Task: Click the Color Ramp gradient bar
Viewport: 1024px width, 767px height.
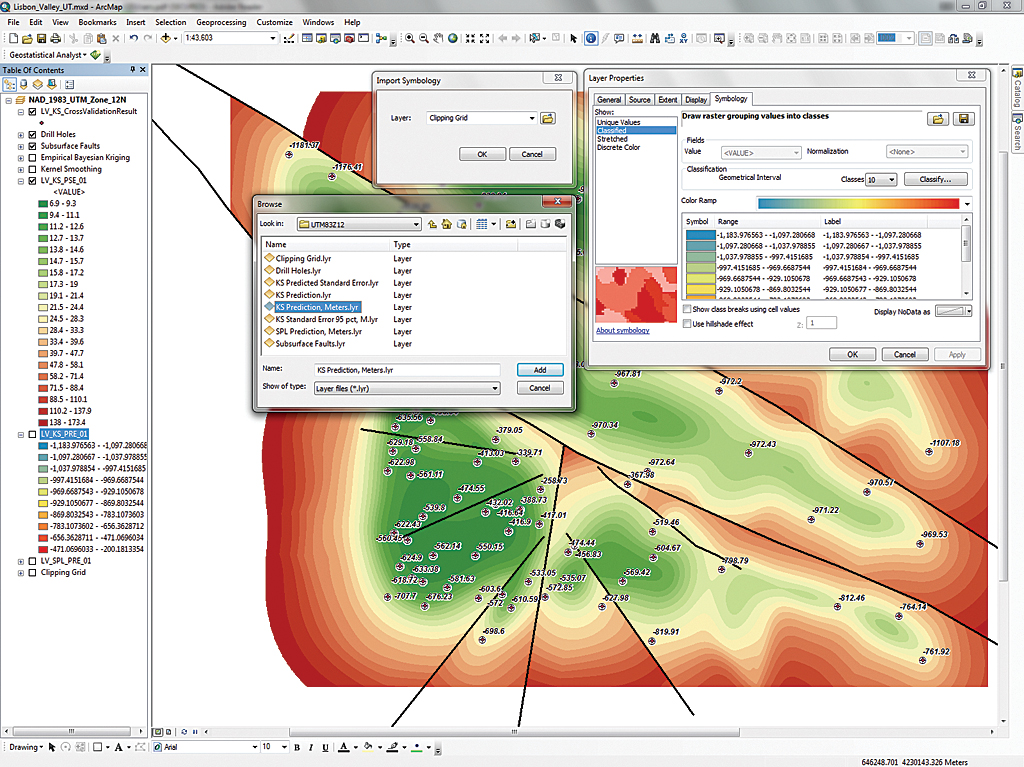Action: pyautogui.click(x=857, y=204)
